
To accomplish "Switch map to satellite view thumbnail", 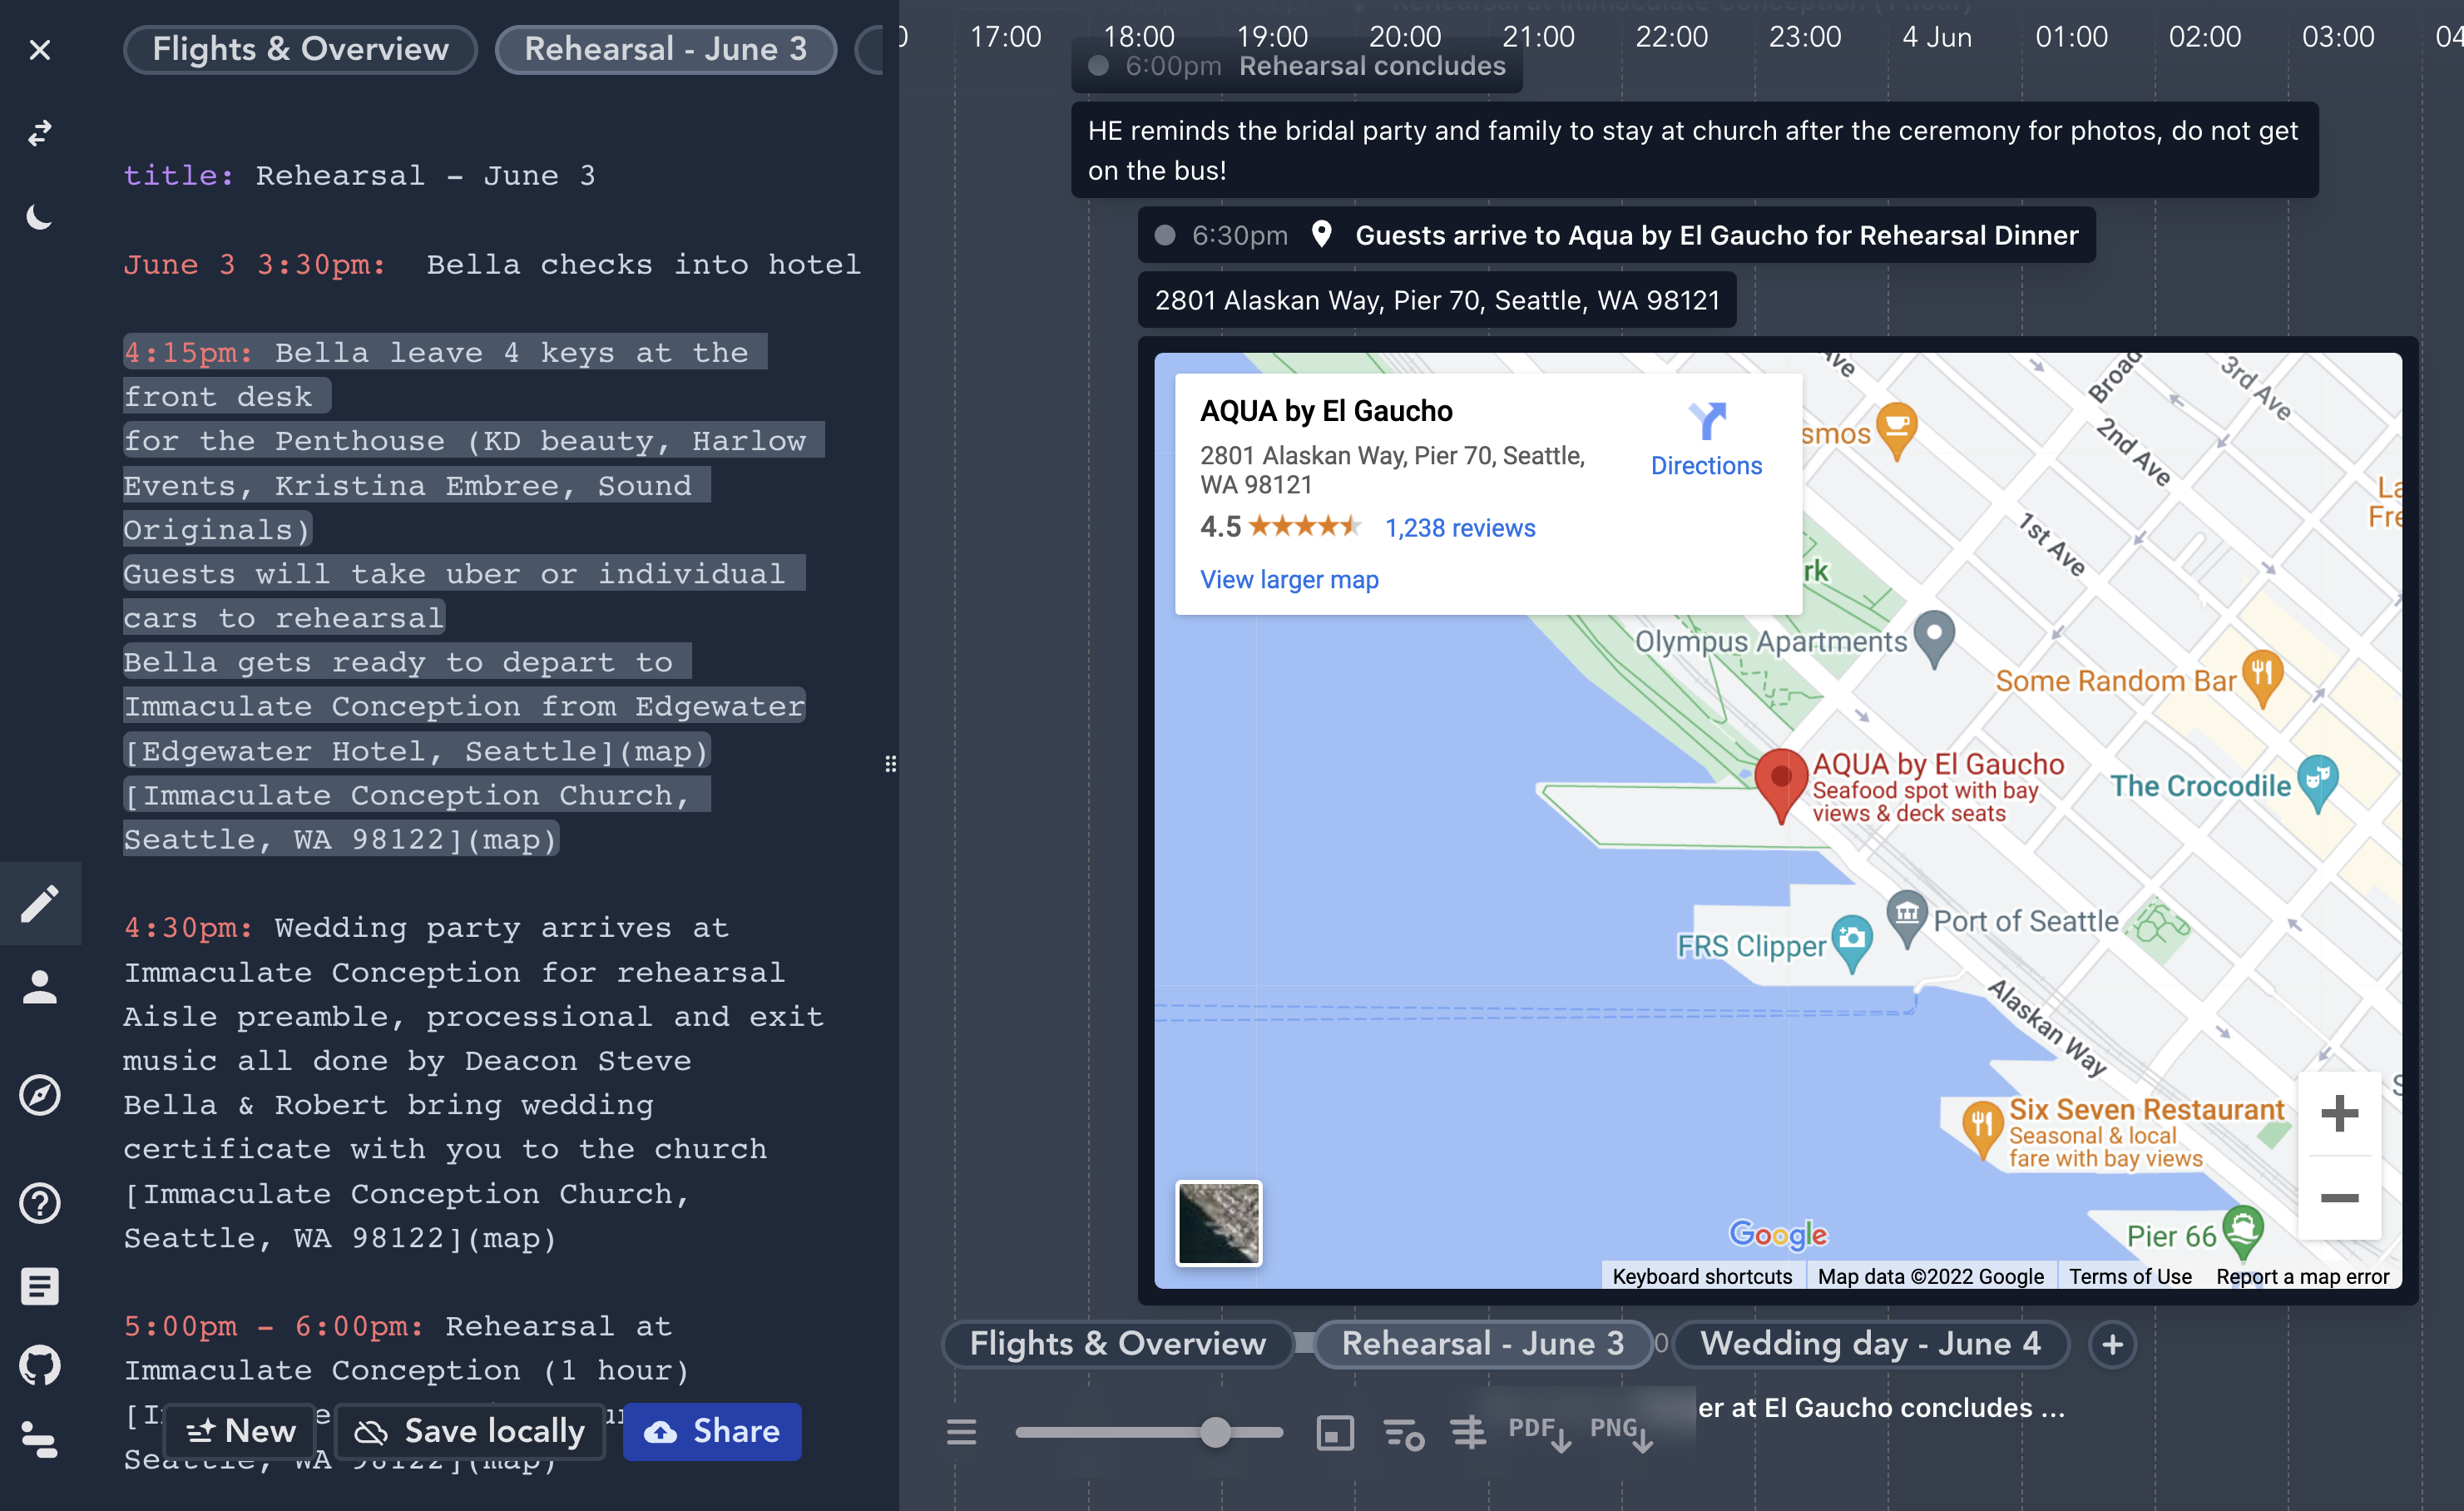I will 1218,1223.
